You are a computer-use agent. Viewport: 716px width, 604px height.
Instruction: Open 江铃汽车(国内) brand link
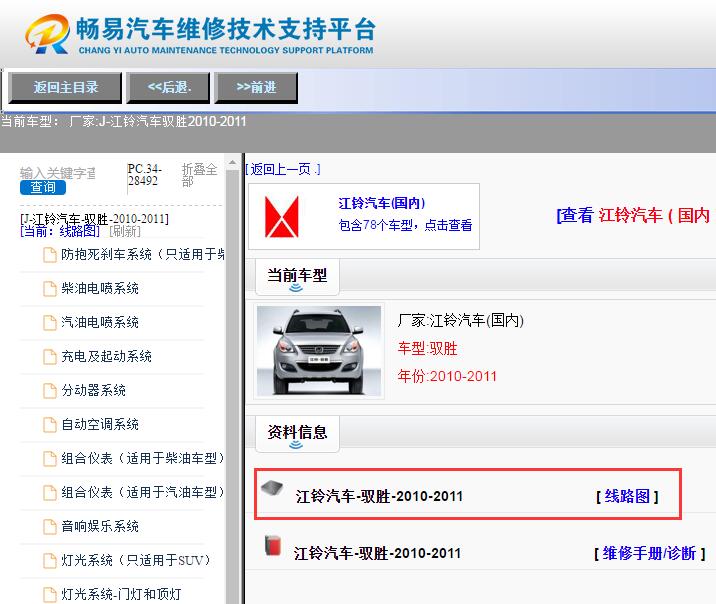(382, 203)
